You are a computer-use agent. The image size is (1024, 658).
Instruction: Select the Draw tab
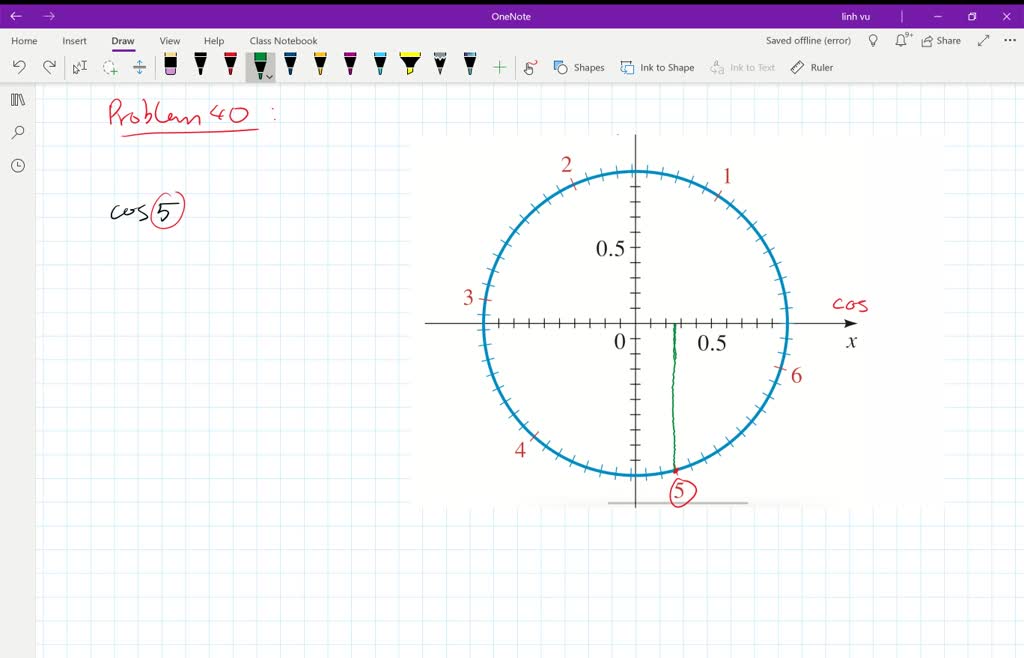[123, 40]
